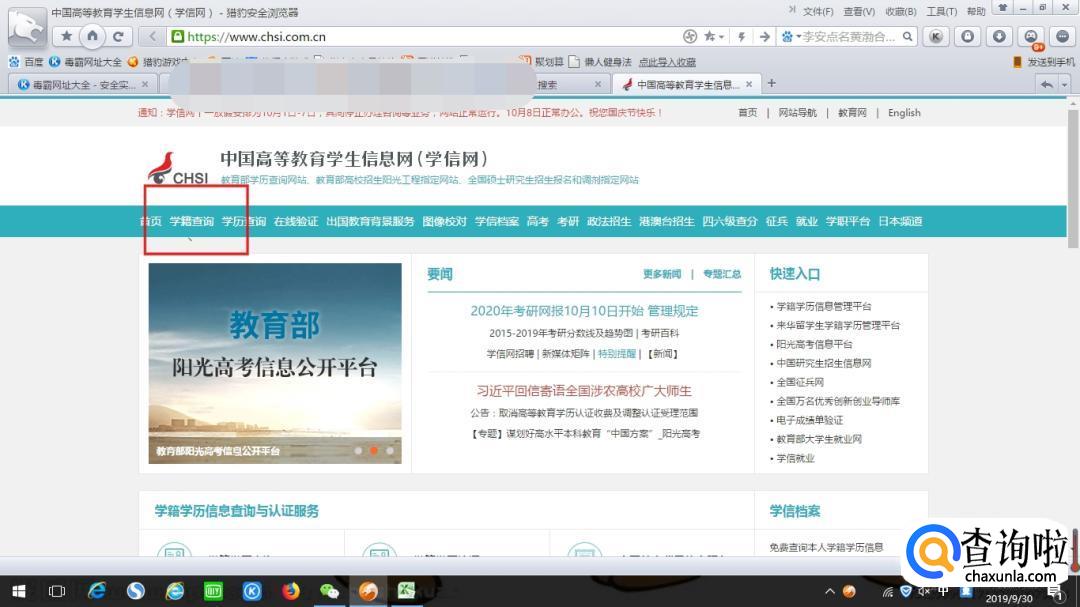The height and width of the screenshot is (607, 1080).
Task: Click the green SSL padlock icon
Action: pos(178,37)
